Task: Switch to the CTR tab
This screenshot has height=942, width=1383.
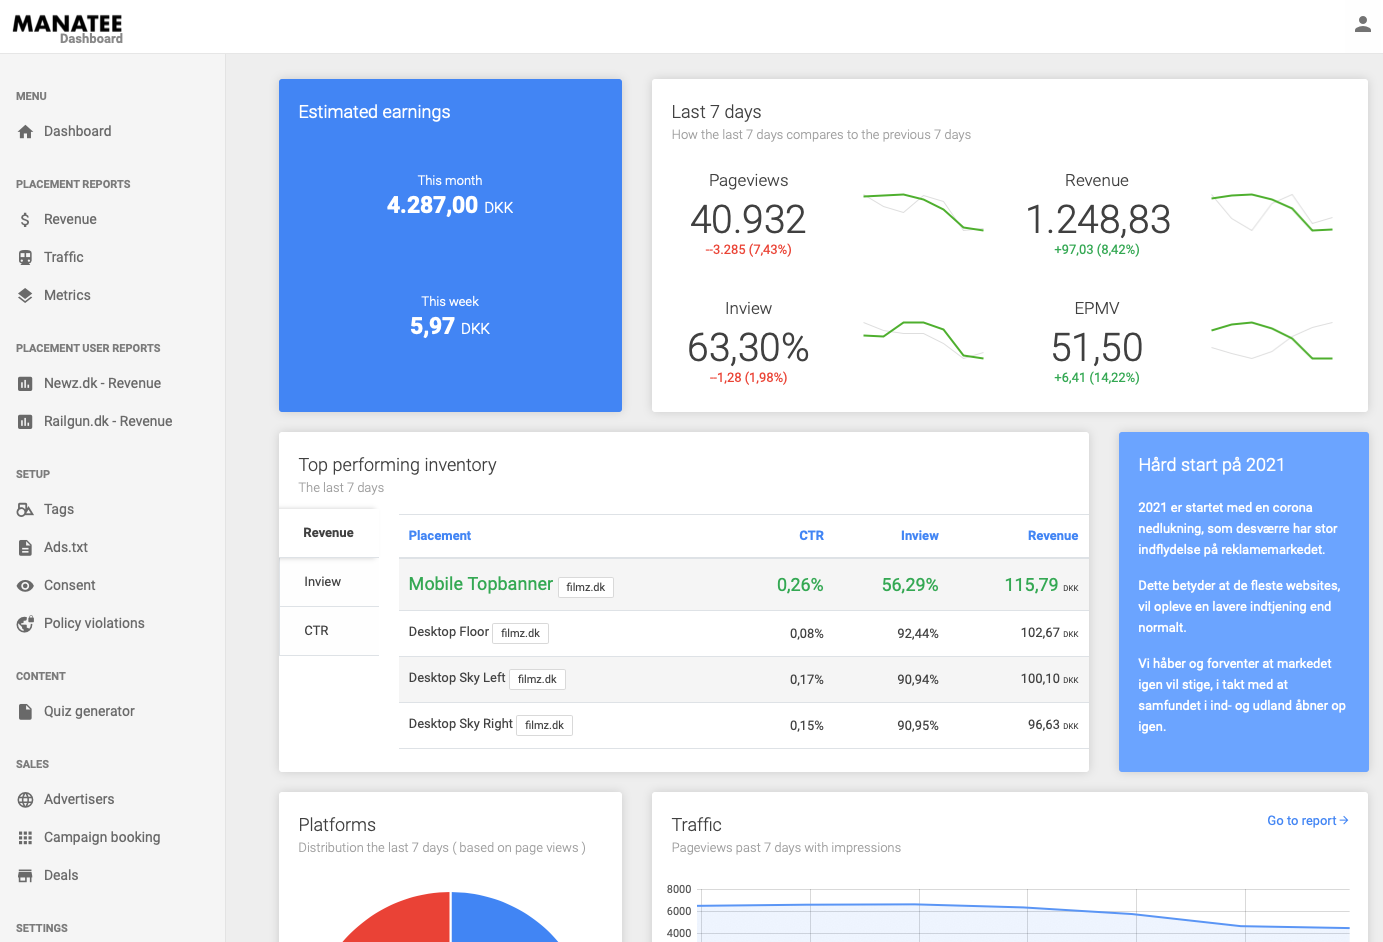Action: point(316,630)
